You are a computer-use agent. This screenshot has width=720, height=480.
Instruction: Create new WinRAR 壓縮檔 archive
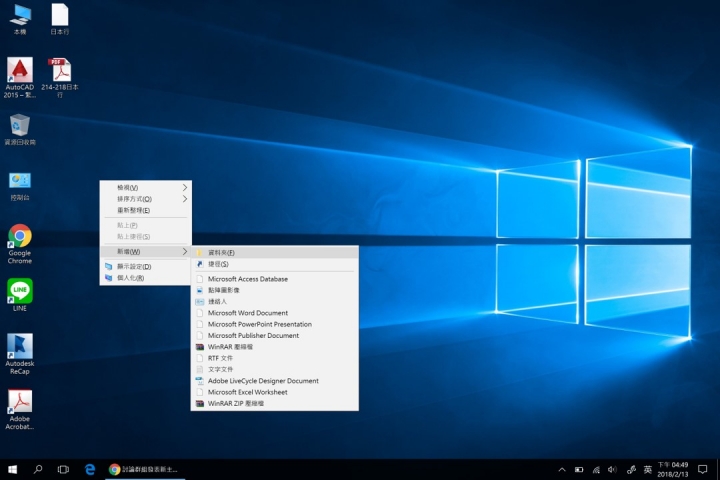[x=275, y=347]
